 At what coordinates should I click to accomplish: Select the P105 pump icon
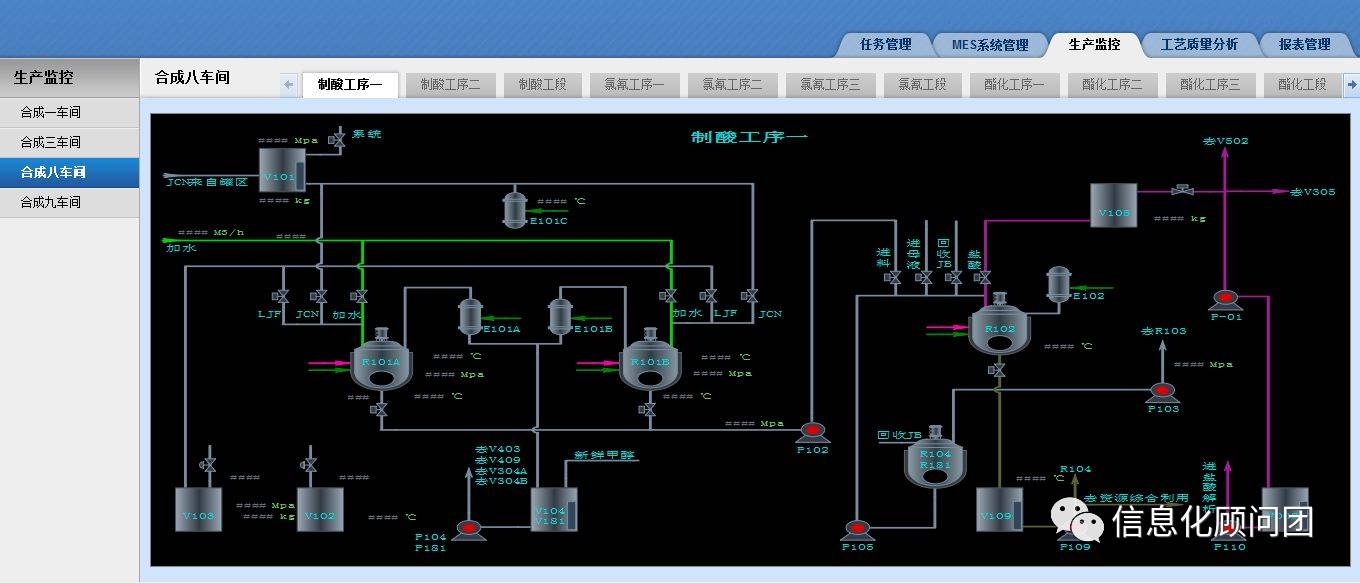[857, 530]
